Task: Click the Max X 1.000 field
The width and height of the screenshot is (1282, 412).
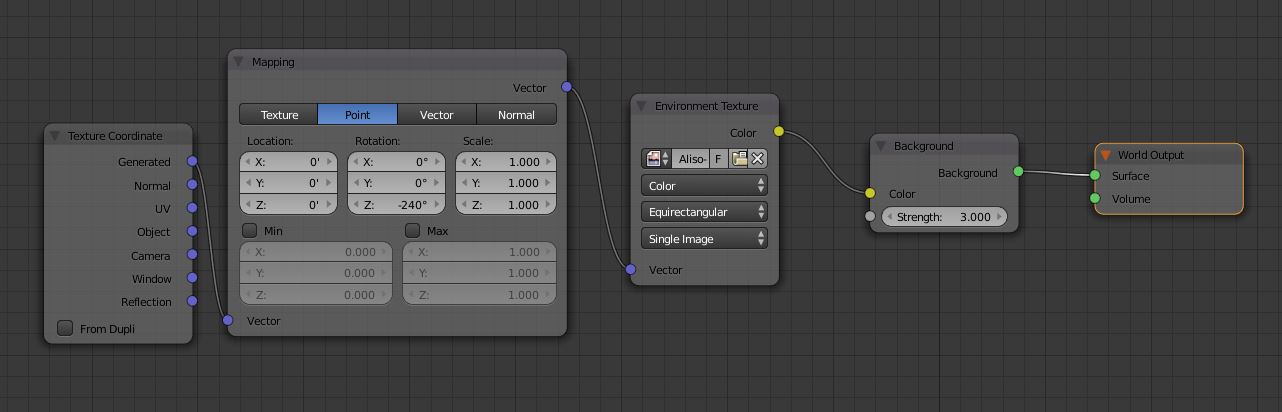Action: 479,252
